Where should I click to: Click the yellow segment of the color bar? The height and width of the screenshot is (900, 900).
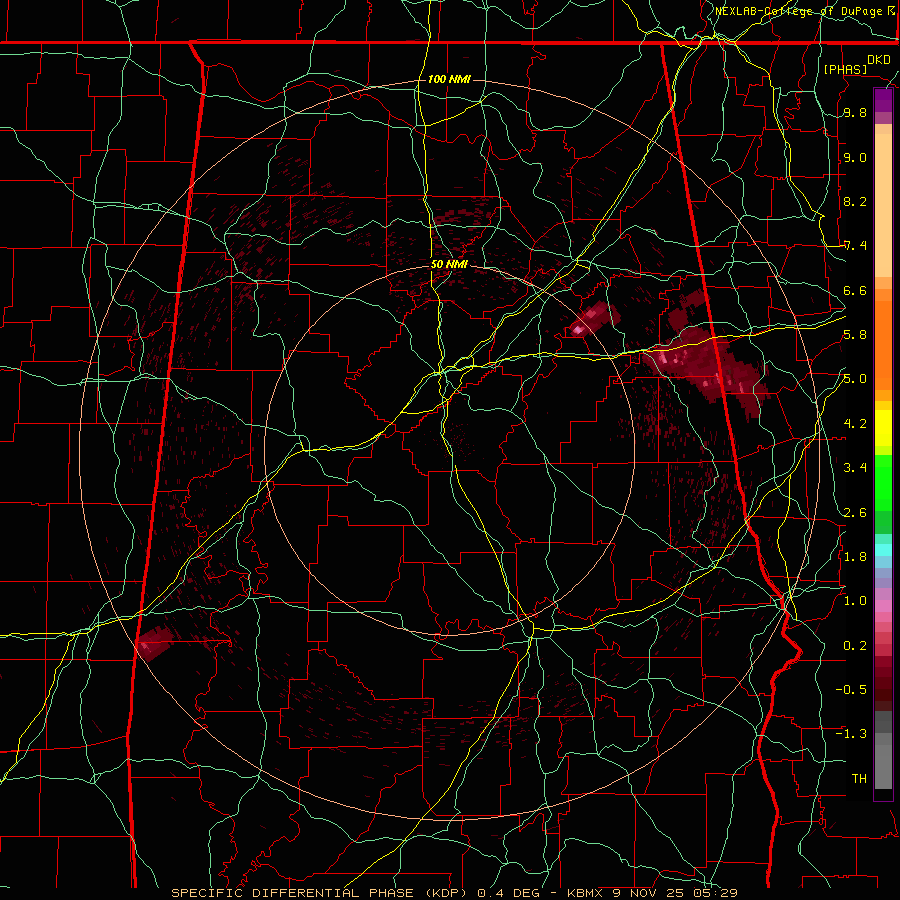tap(883, 428)
